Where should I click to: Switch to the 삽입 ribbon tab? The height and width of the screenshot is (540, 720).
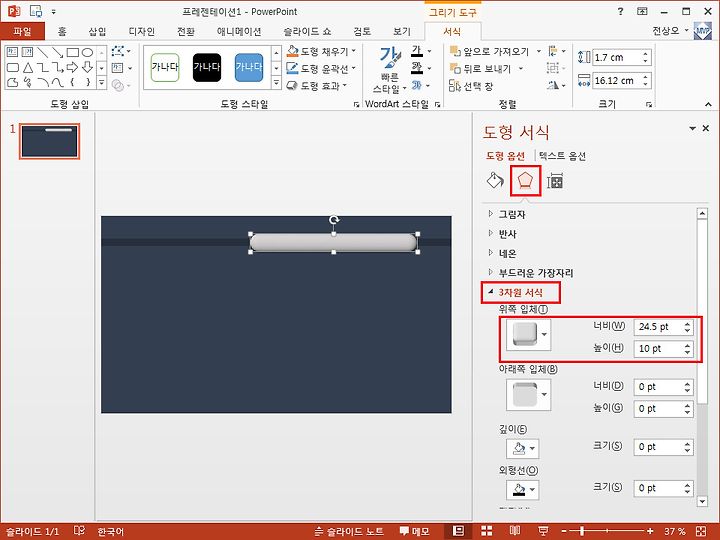point(97,31)
